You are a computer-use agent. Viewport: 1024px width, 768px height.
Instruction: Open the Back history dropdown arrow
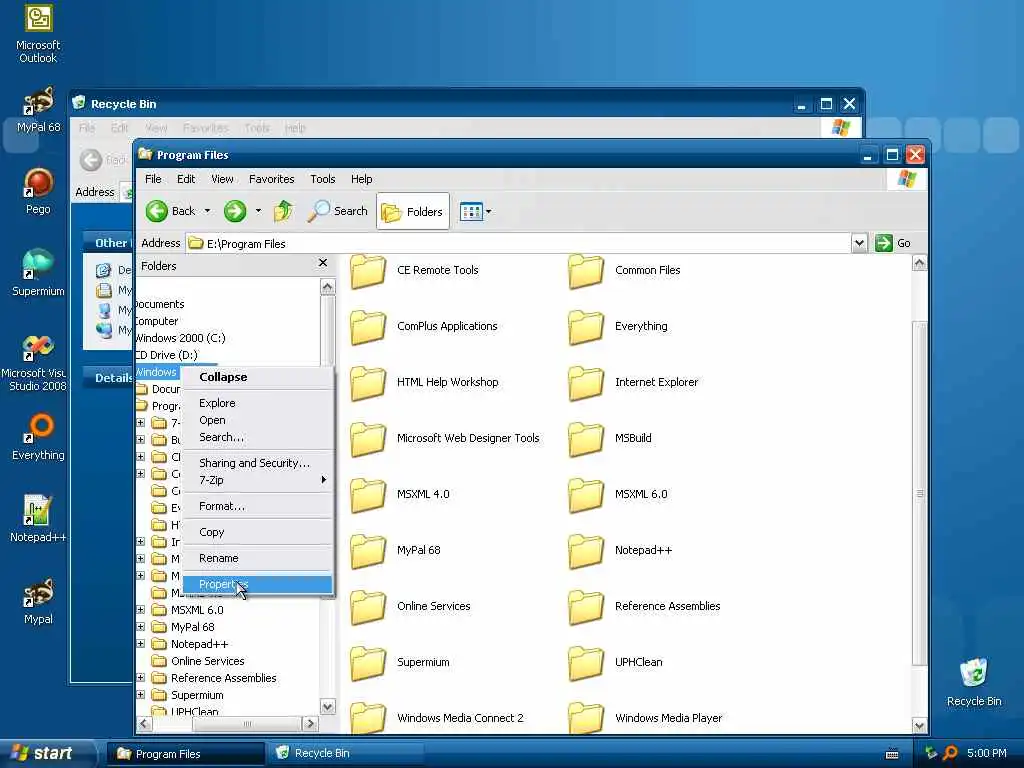tap(207, 211)
